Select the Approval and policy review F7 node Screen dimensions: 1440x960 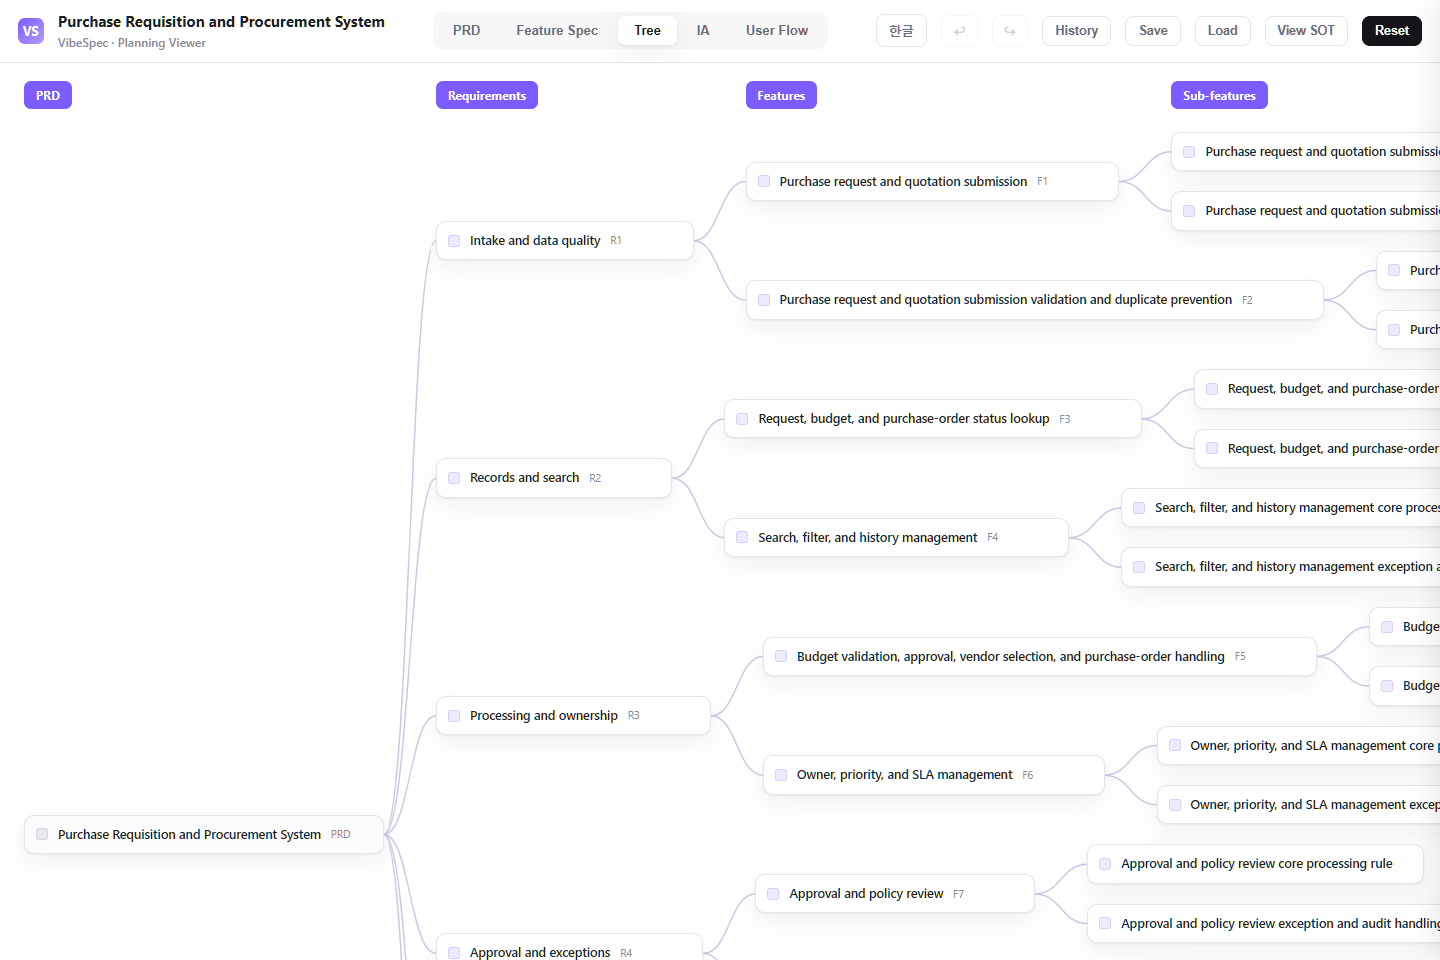[895, 894]
